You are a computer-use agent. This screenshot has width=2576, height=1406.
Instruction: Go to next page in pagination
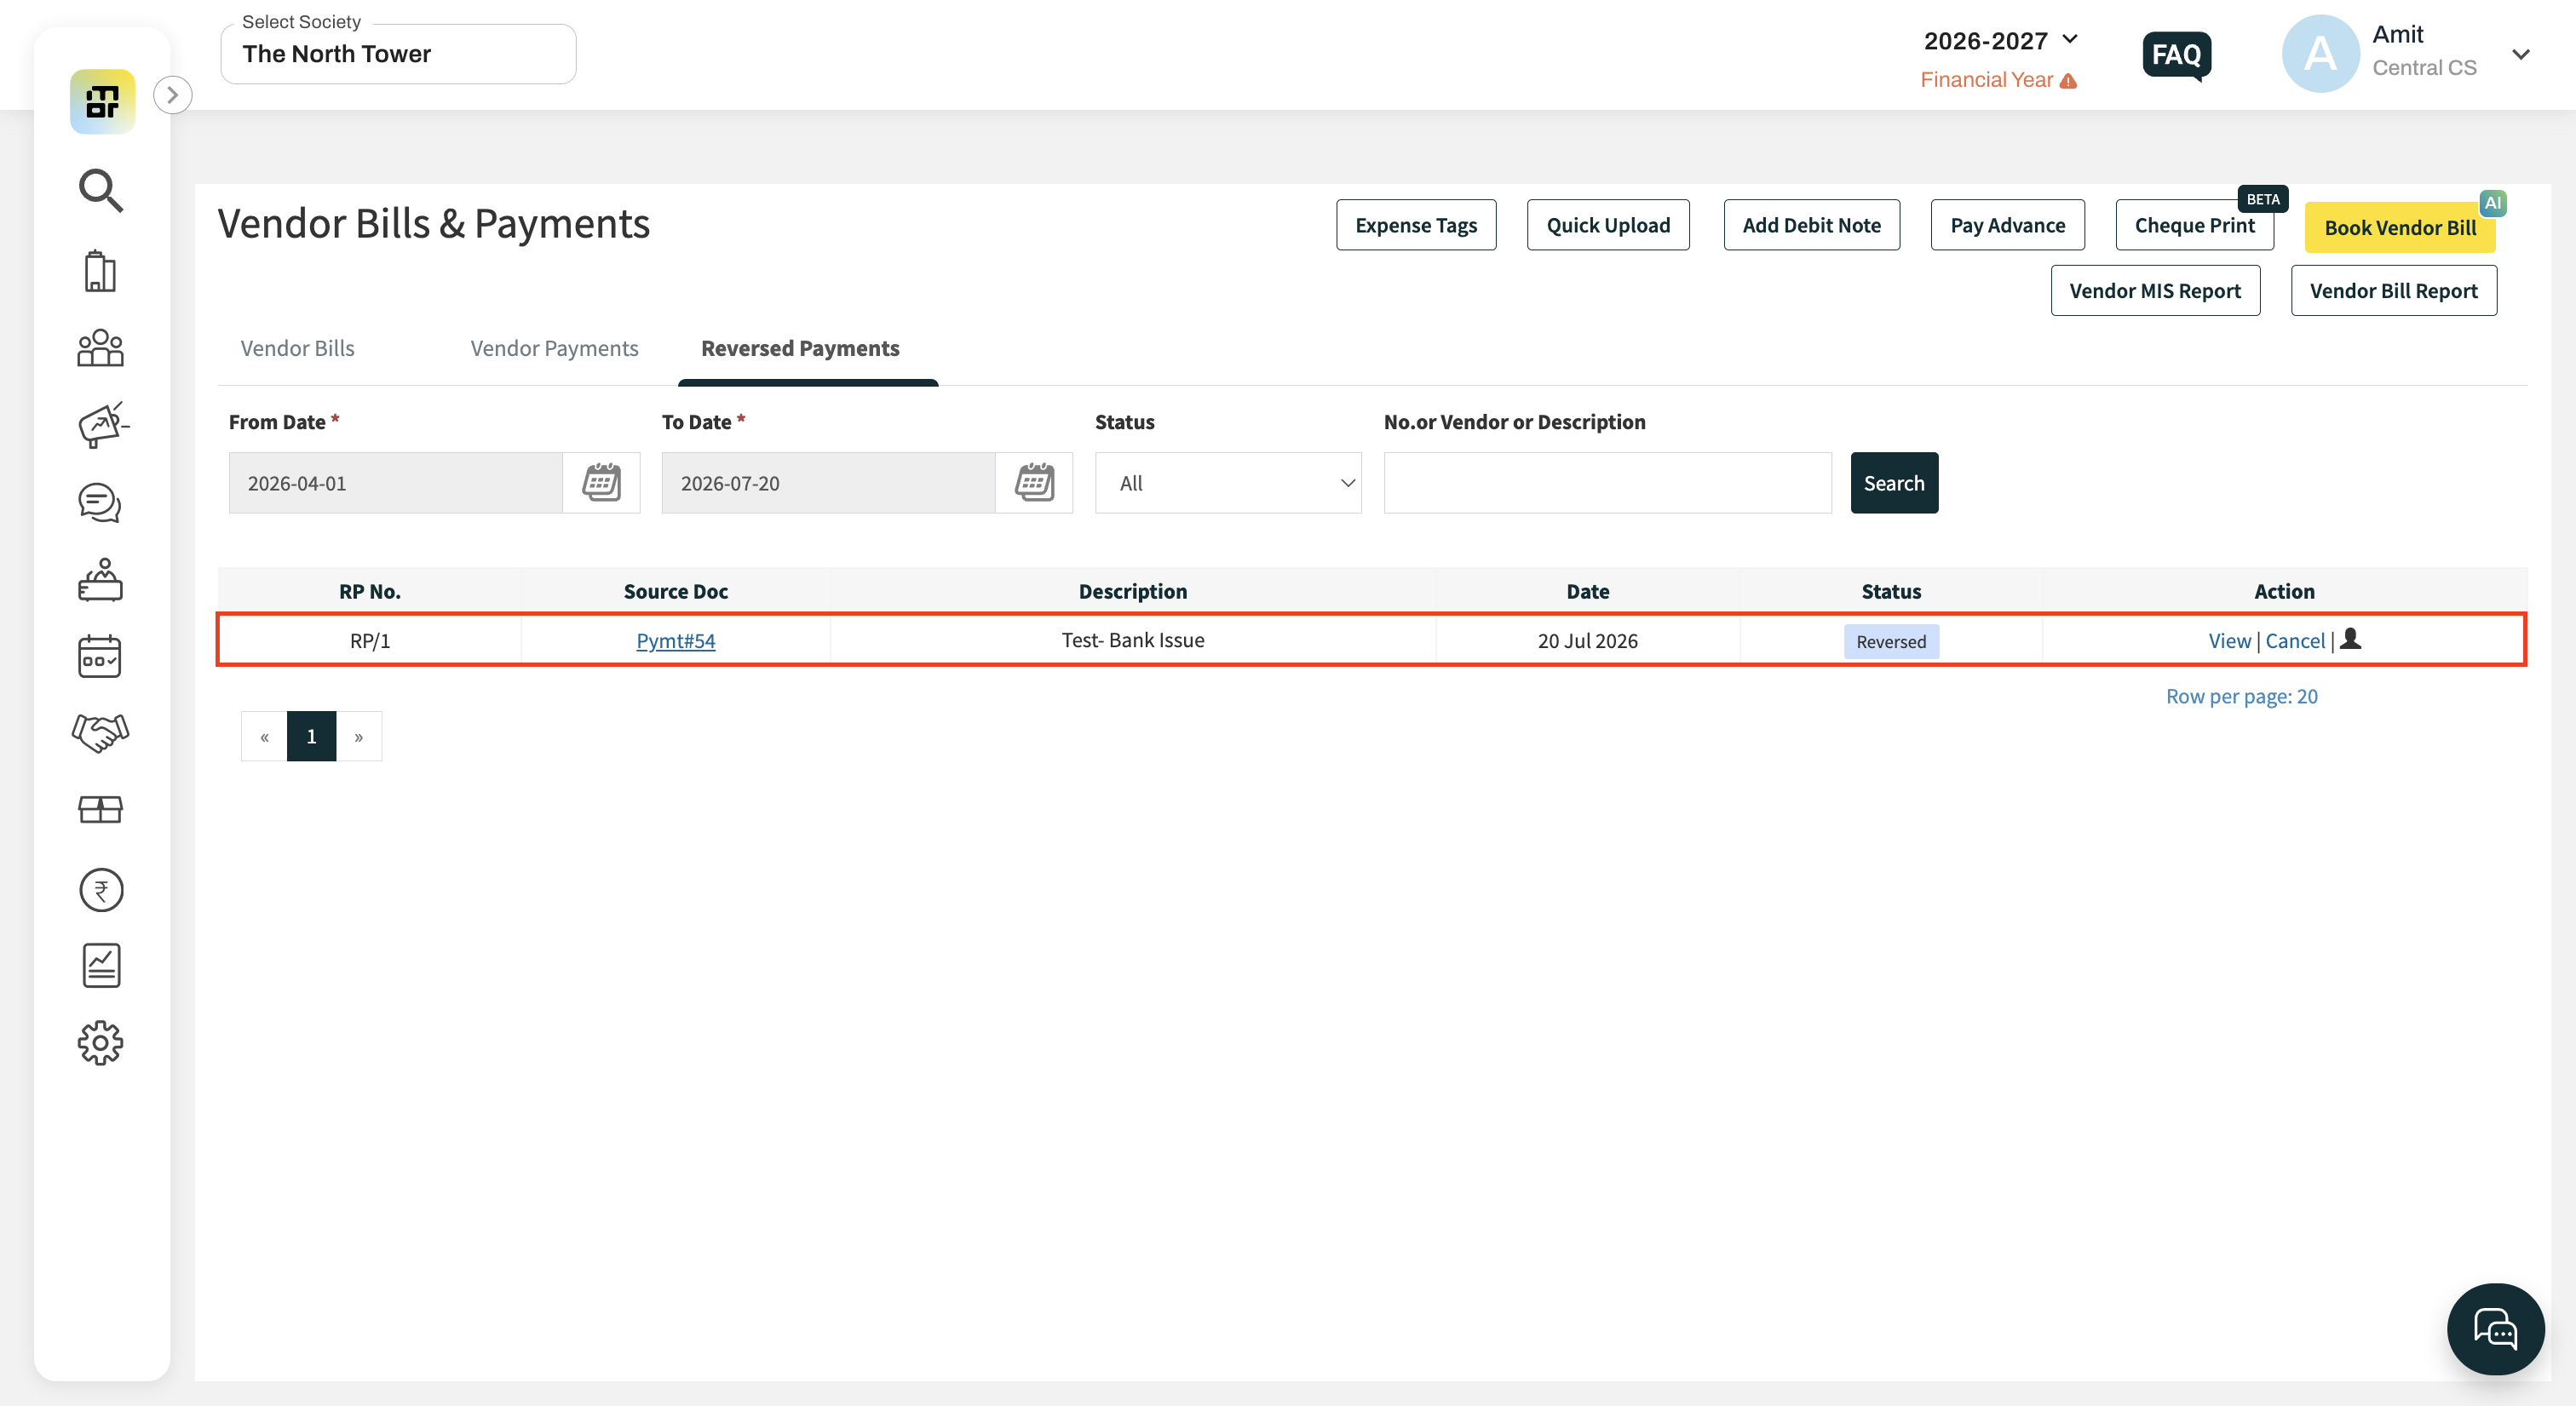pos(358,736)
